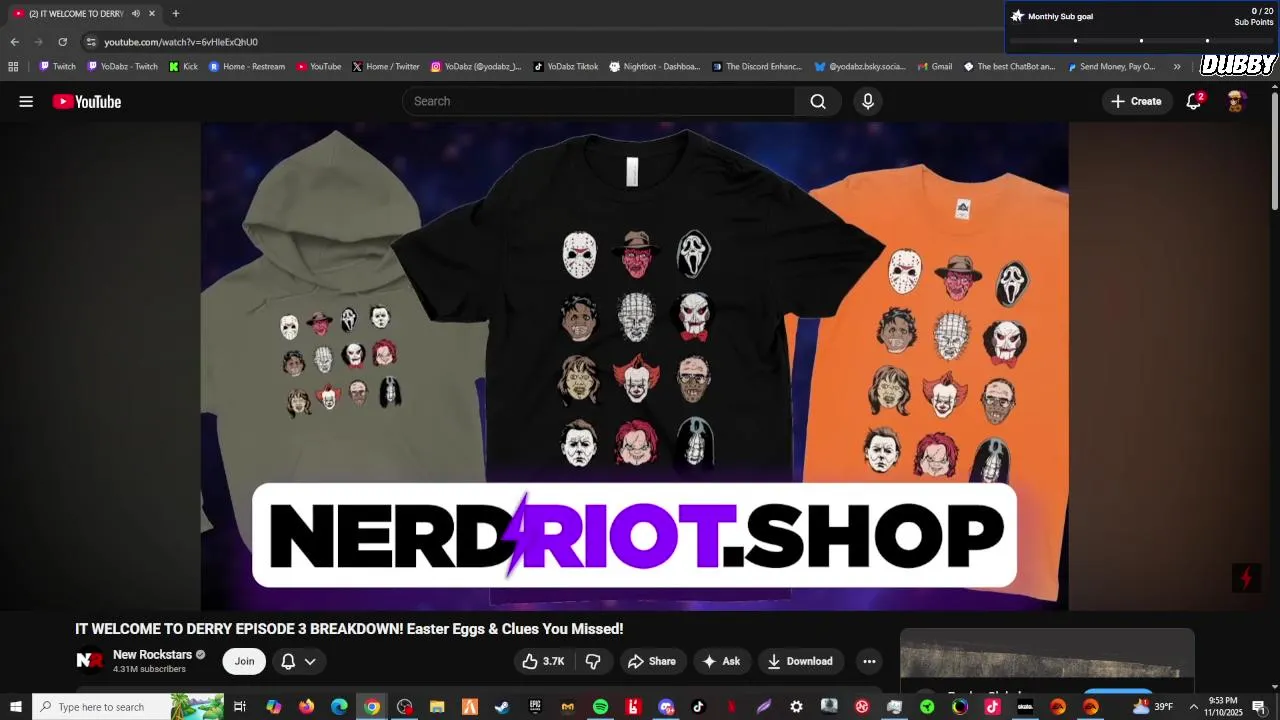Launch Microsoft Edge from the taskbar
The width and height of the screenshot is (1280, 720).
(339, 707)
